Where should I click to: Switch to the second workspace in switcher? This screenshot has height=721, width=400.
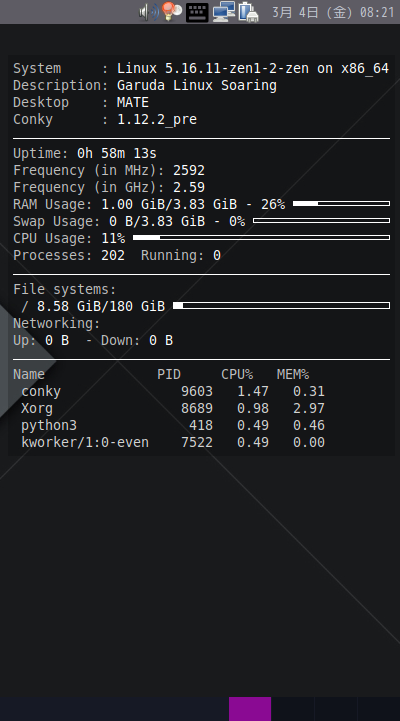pos(293,709)
